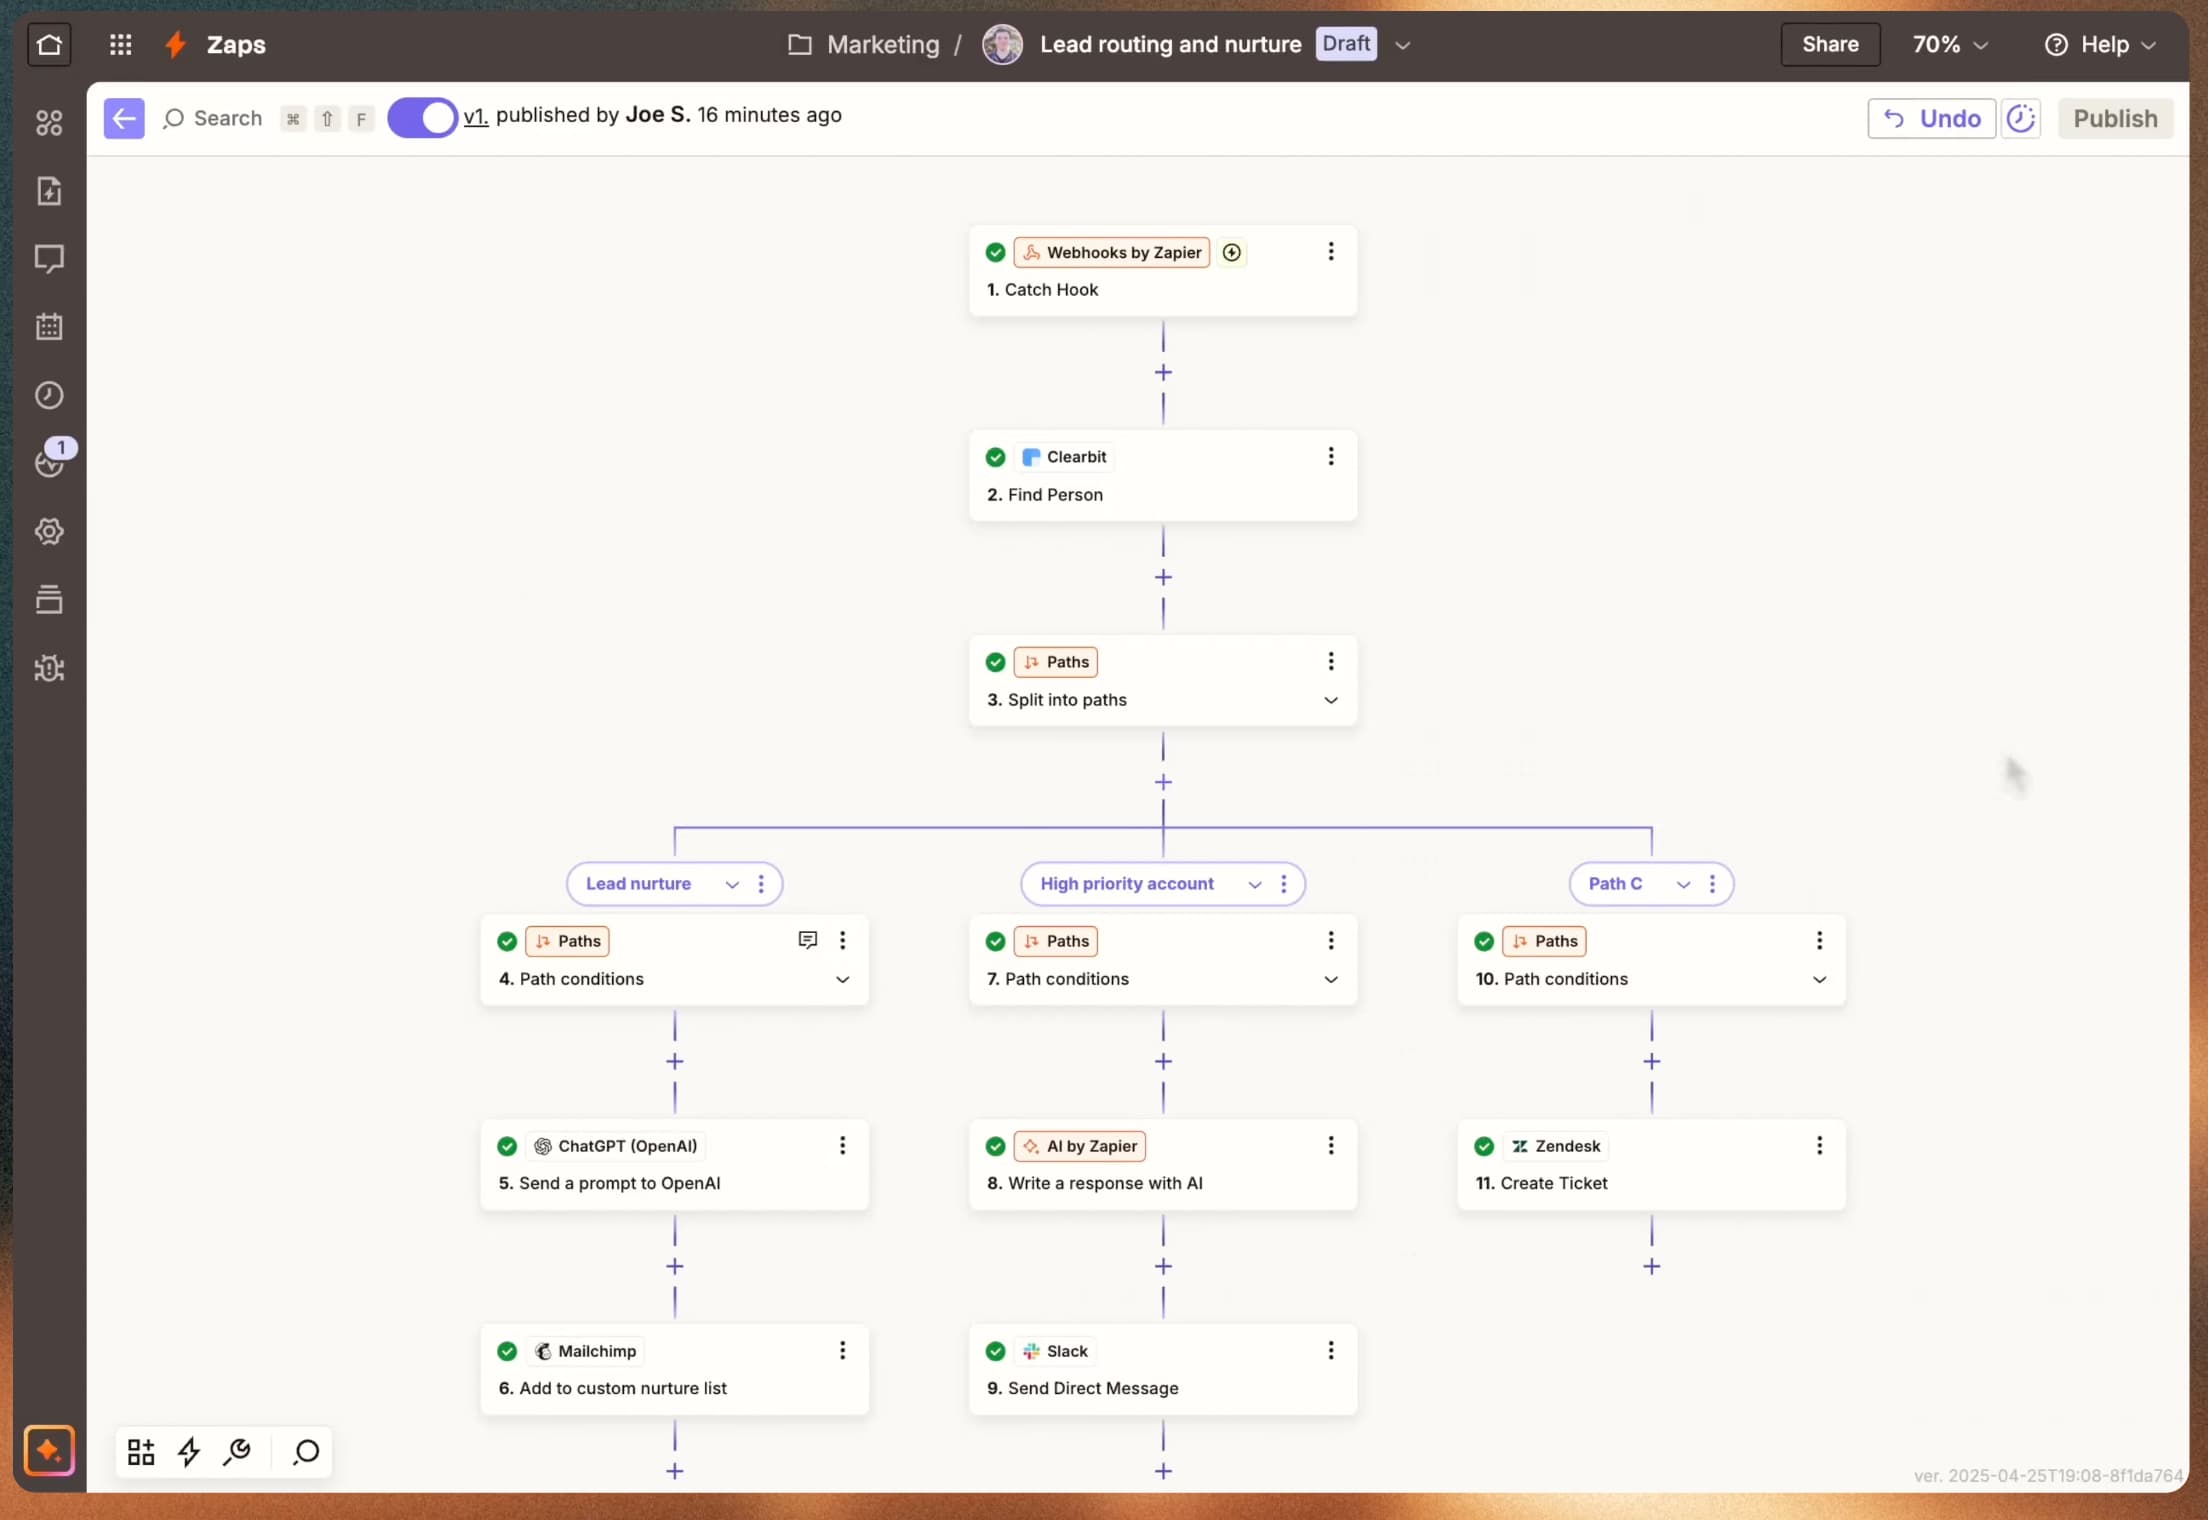Open the home icon in top bar
Viewport: 2208px width, 1520px height.
pyautogui.click(x=49, y=45)
